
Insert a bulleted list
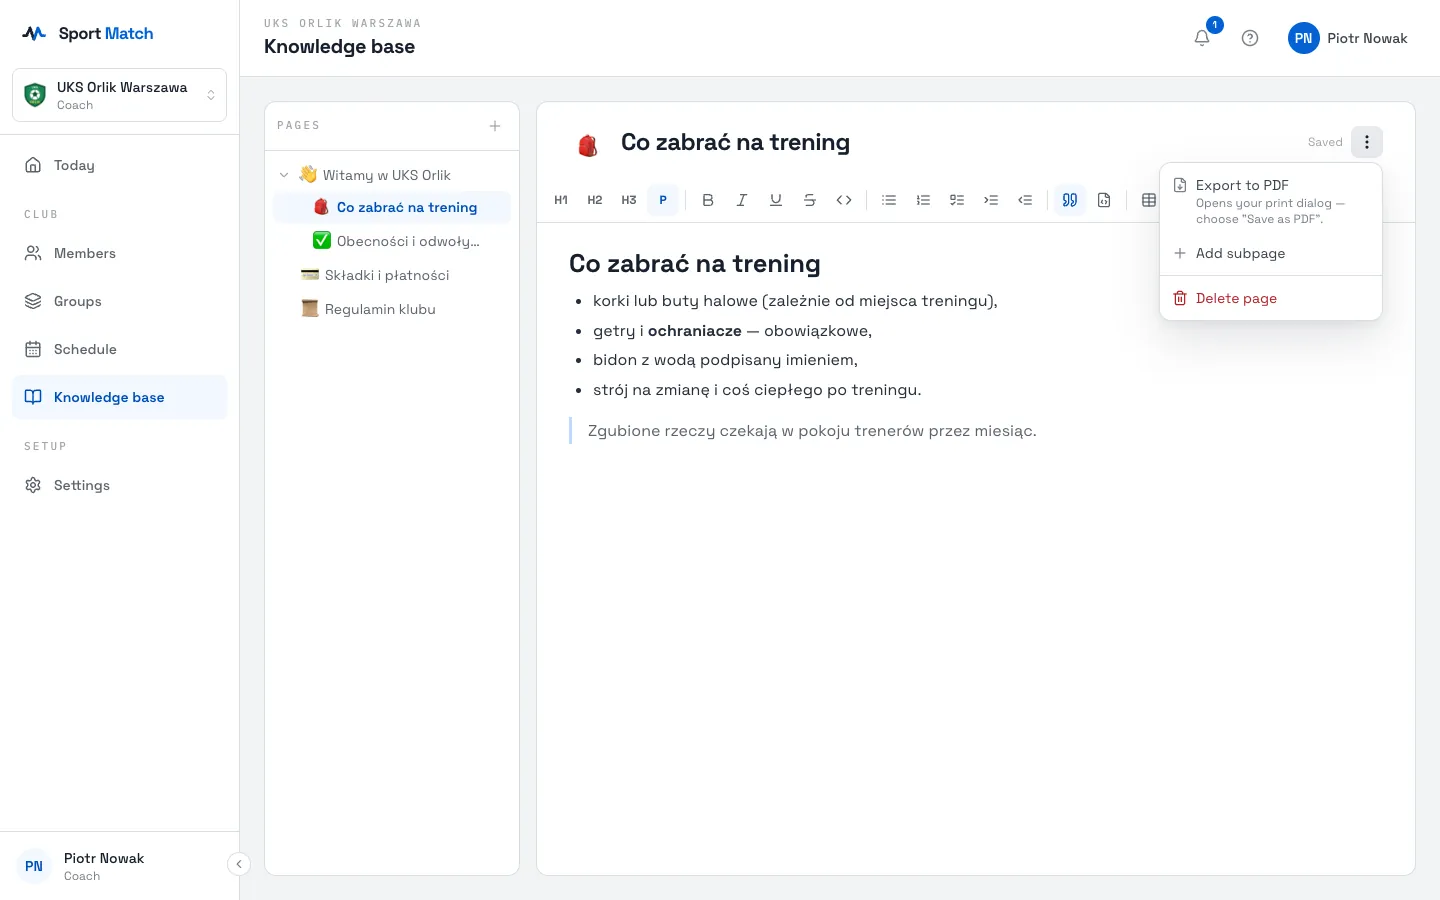(889, 200)
